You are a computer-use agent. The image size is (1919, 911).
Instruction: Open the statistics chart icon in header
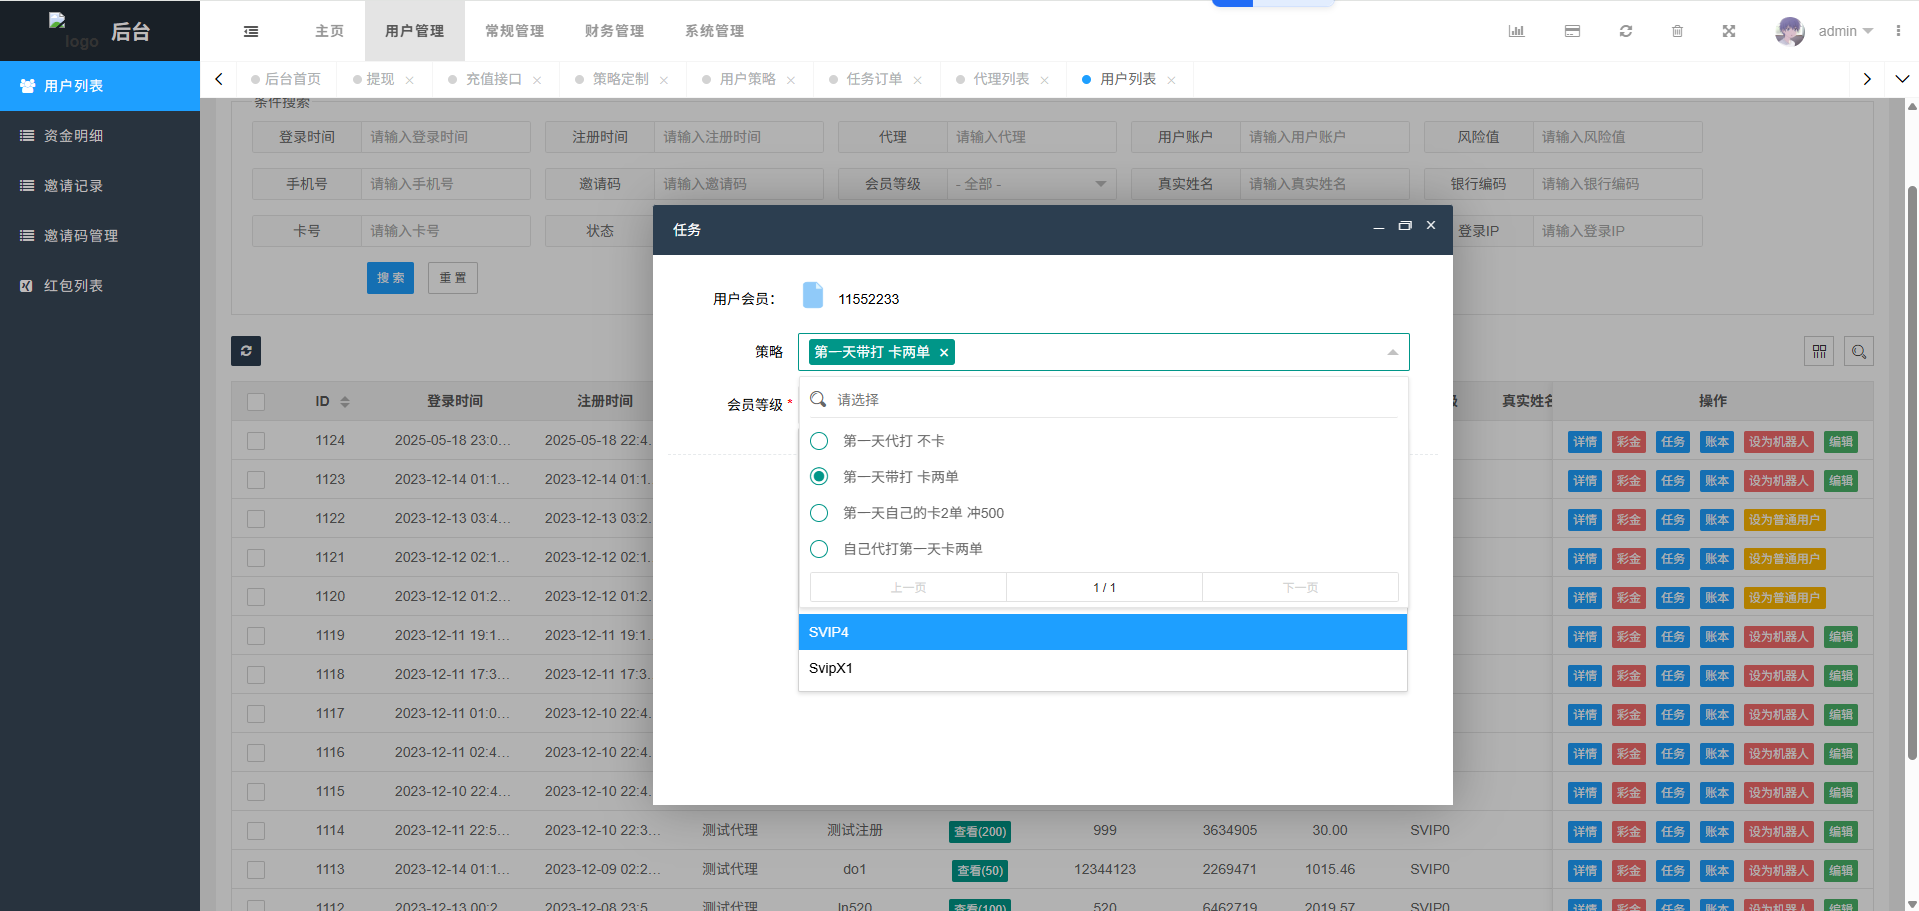tap(1516, 31)
